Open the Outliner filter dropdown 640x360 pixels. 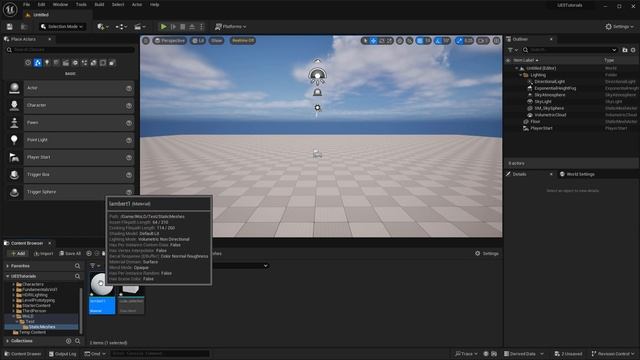pyautogui.click(x=513, y=50)
